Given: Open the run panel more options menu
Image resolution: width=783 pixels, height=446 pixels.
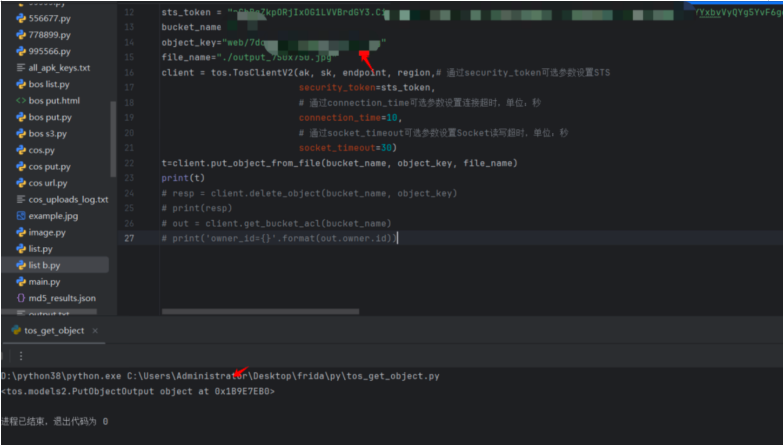Looking at the screenshot, I should point(21,356).
